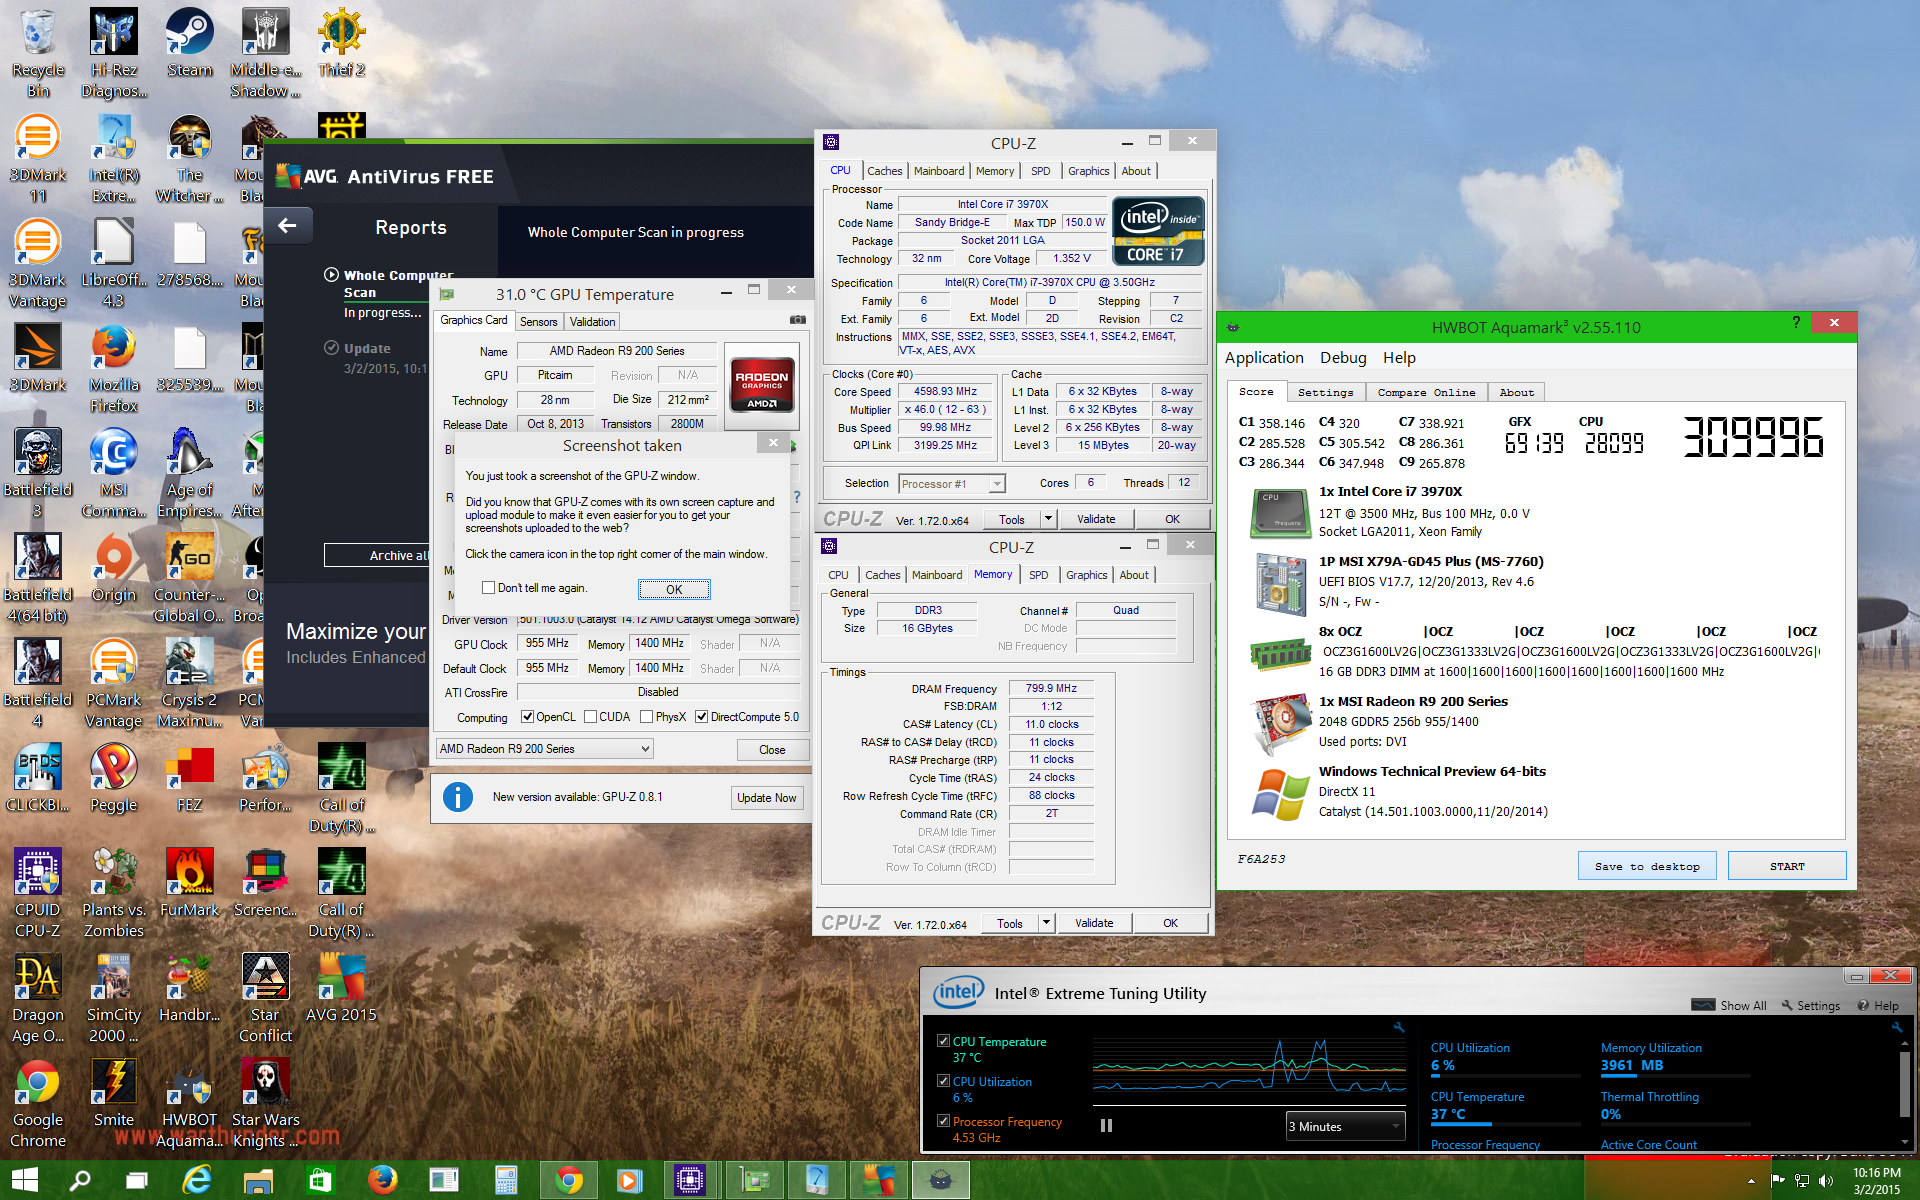The width and height of the screenshot is (1920, 1200).
Task: Toggle the CUDA checkbox in GPU-Z
Action: click(590, 717)
